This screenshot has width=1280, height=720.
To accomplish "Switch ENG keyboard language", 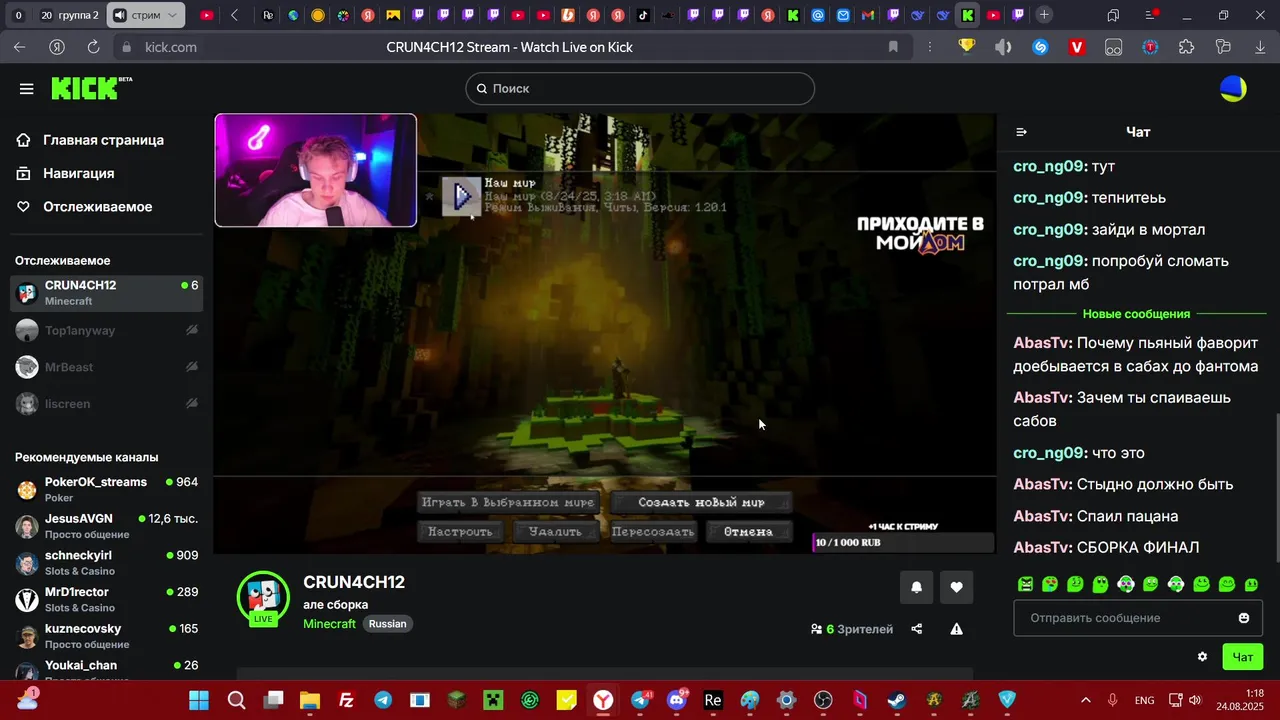I will [x=1145, y=700].
